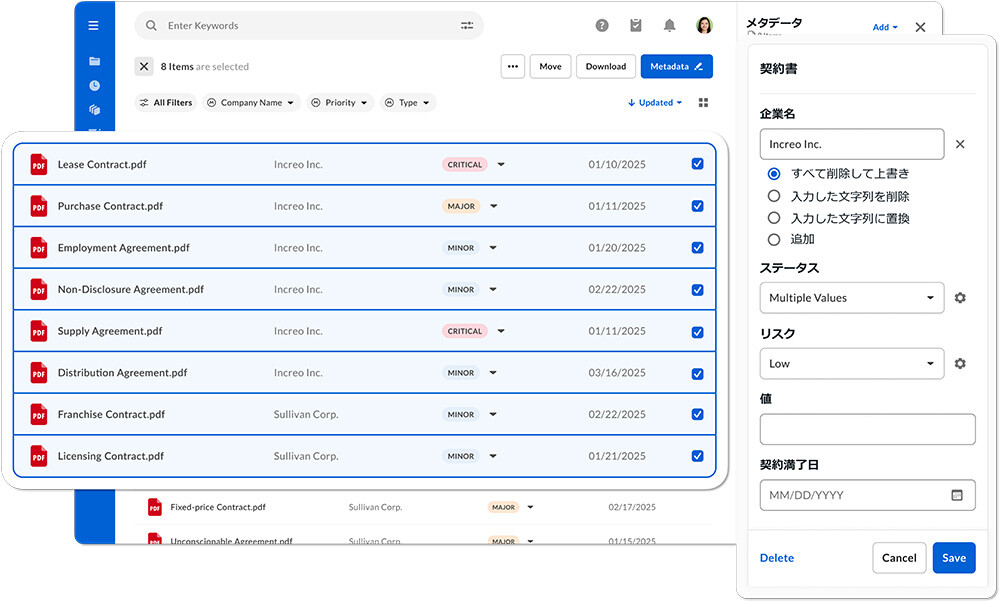Save the metadata changes
This screenshot has width=1000, height=602.
coord(954,557)
